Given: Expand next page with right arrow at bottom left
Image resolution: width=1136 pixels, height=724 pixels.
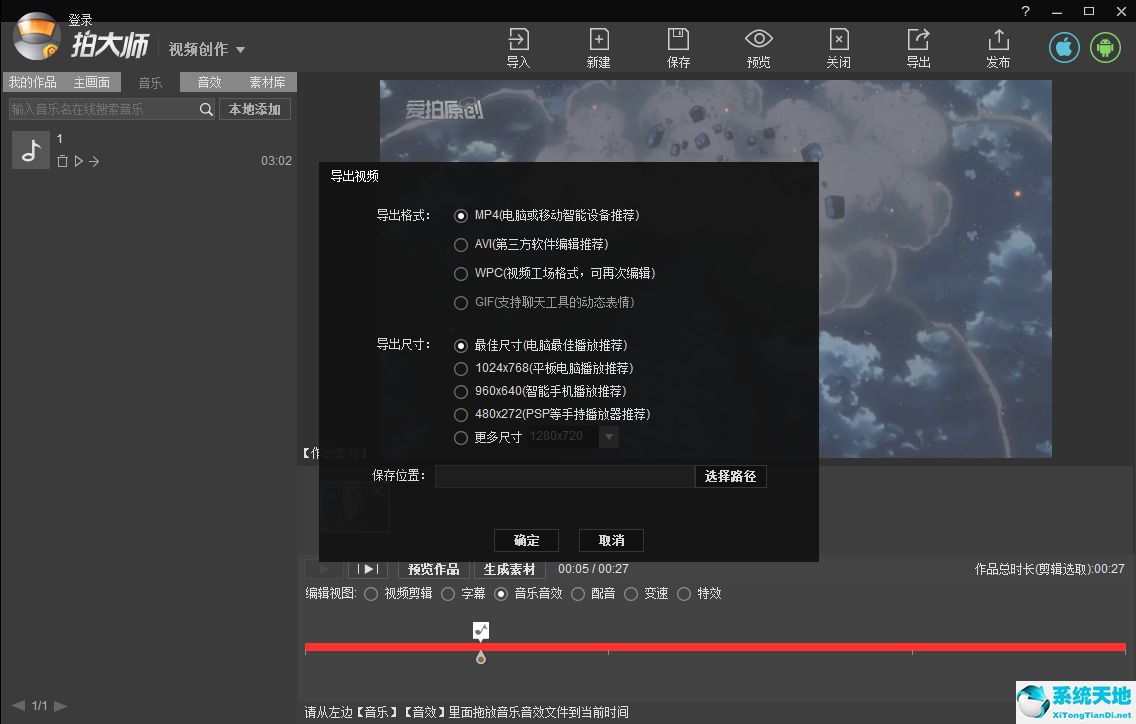Looking at the screenshot, I should click(x=59, y=704).
